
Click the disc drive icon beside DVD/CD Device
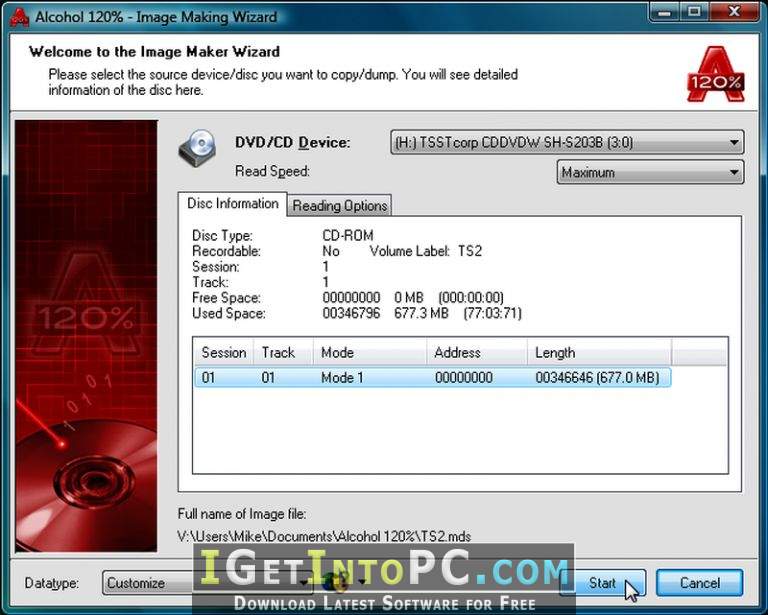(x=197, y=149)
